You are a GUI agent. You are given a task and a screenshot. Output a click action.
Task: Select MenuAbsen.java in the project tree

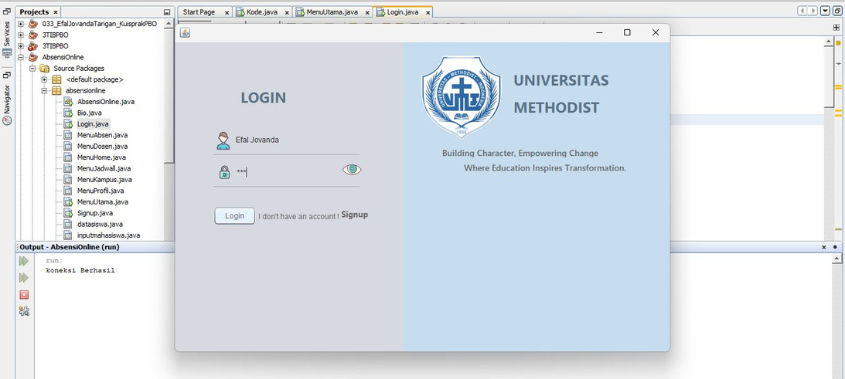(x=102, y=135)
